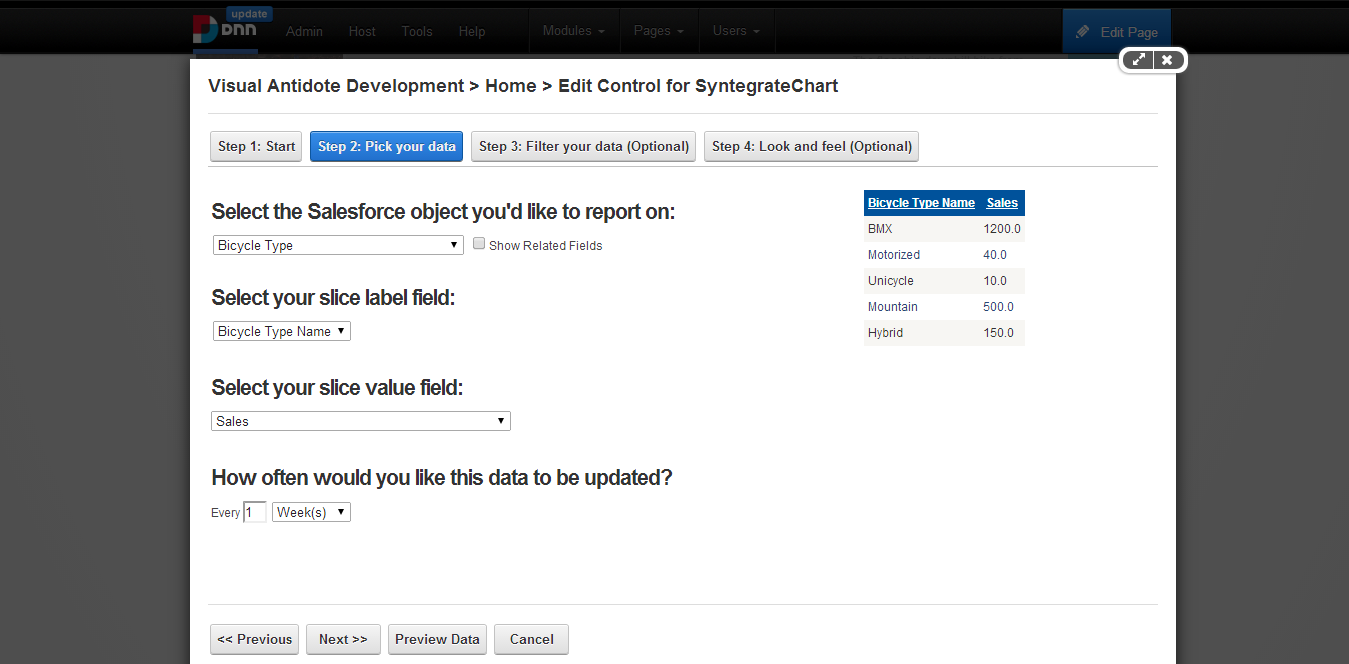1349x664 pixels.
Task: Click the update badge above DNN logo
Action: pyautogui.click(x=249, y=14)
